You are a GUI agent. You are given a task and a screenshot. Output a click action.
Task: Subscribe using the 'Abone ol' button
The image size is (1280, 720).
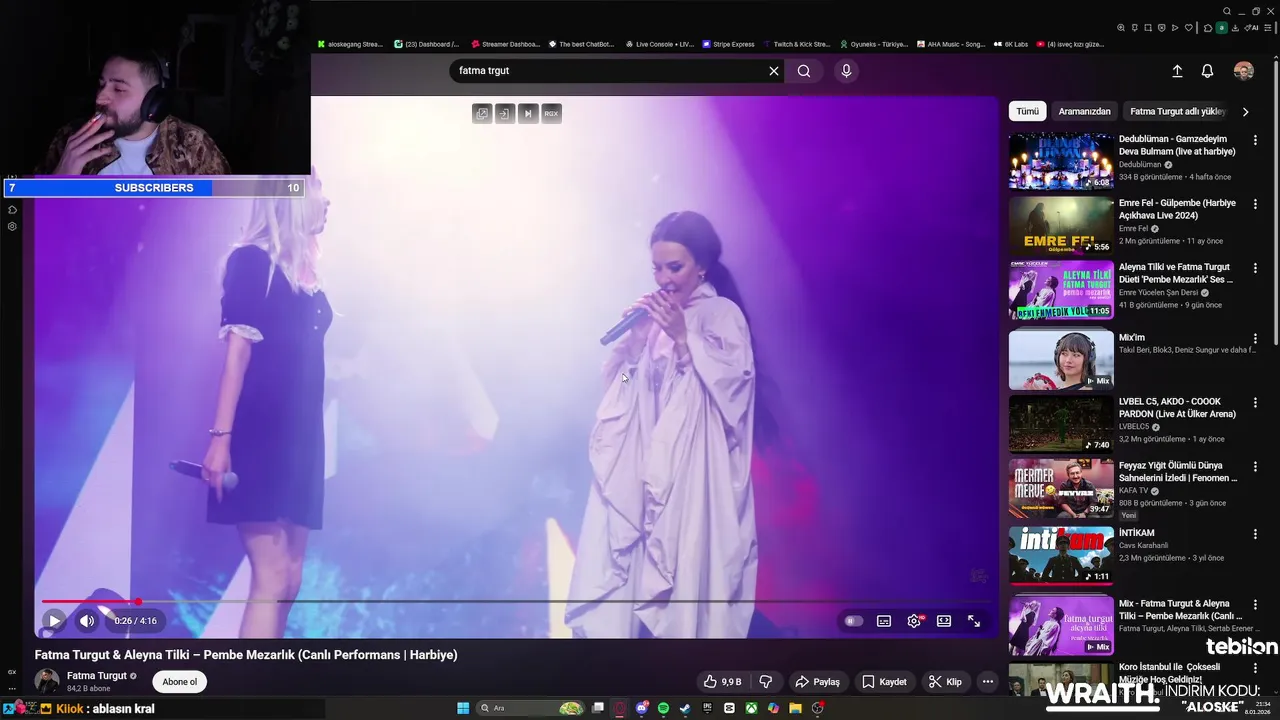[x=180, y=682]
